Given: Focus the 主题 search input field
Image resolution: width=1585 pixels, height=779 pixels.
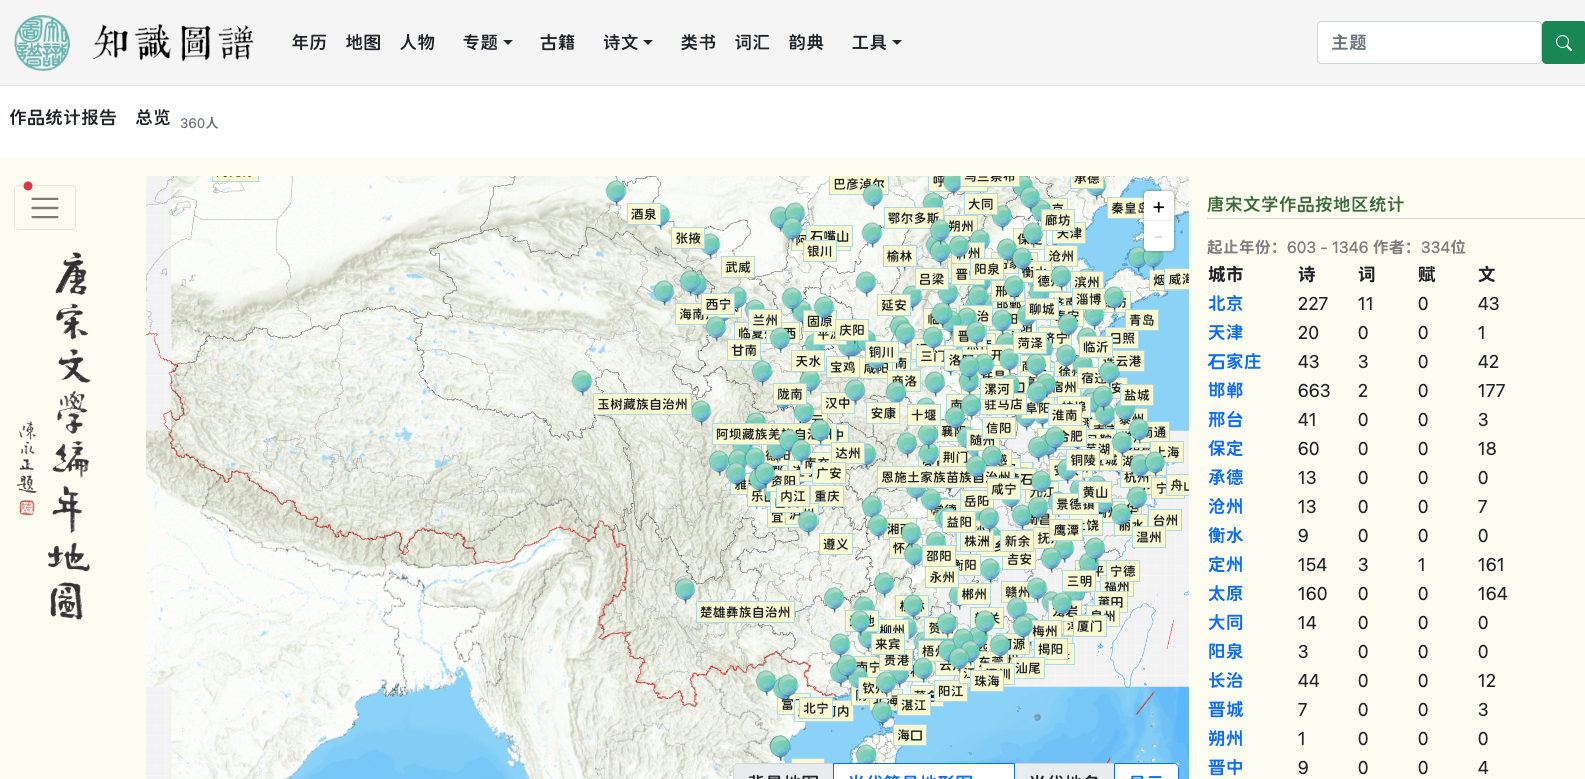Looking at the screenshot, I should pos(1428,43).
